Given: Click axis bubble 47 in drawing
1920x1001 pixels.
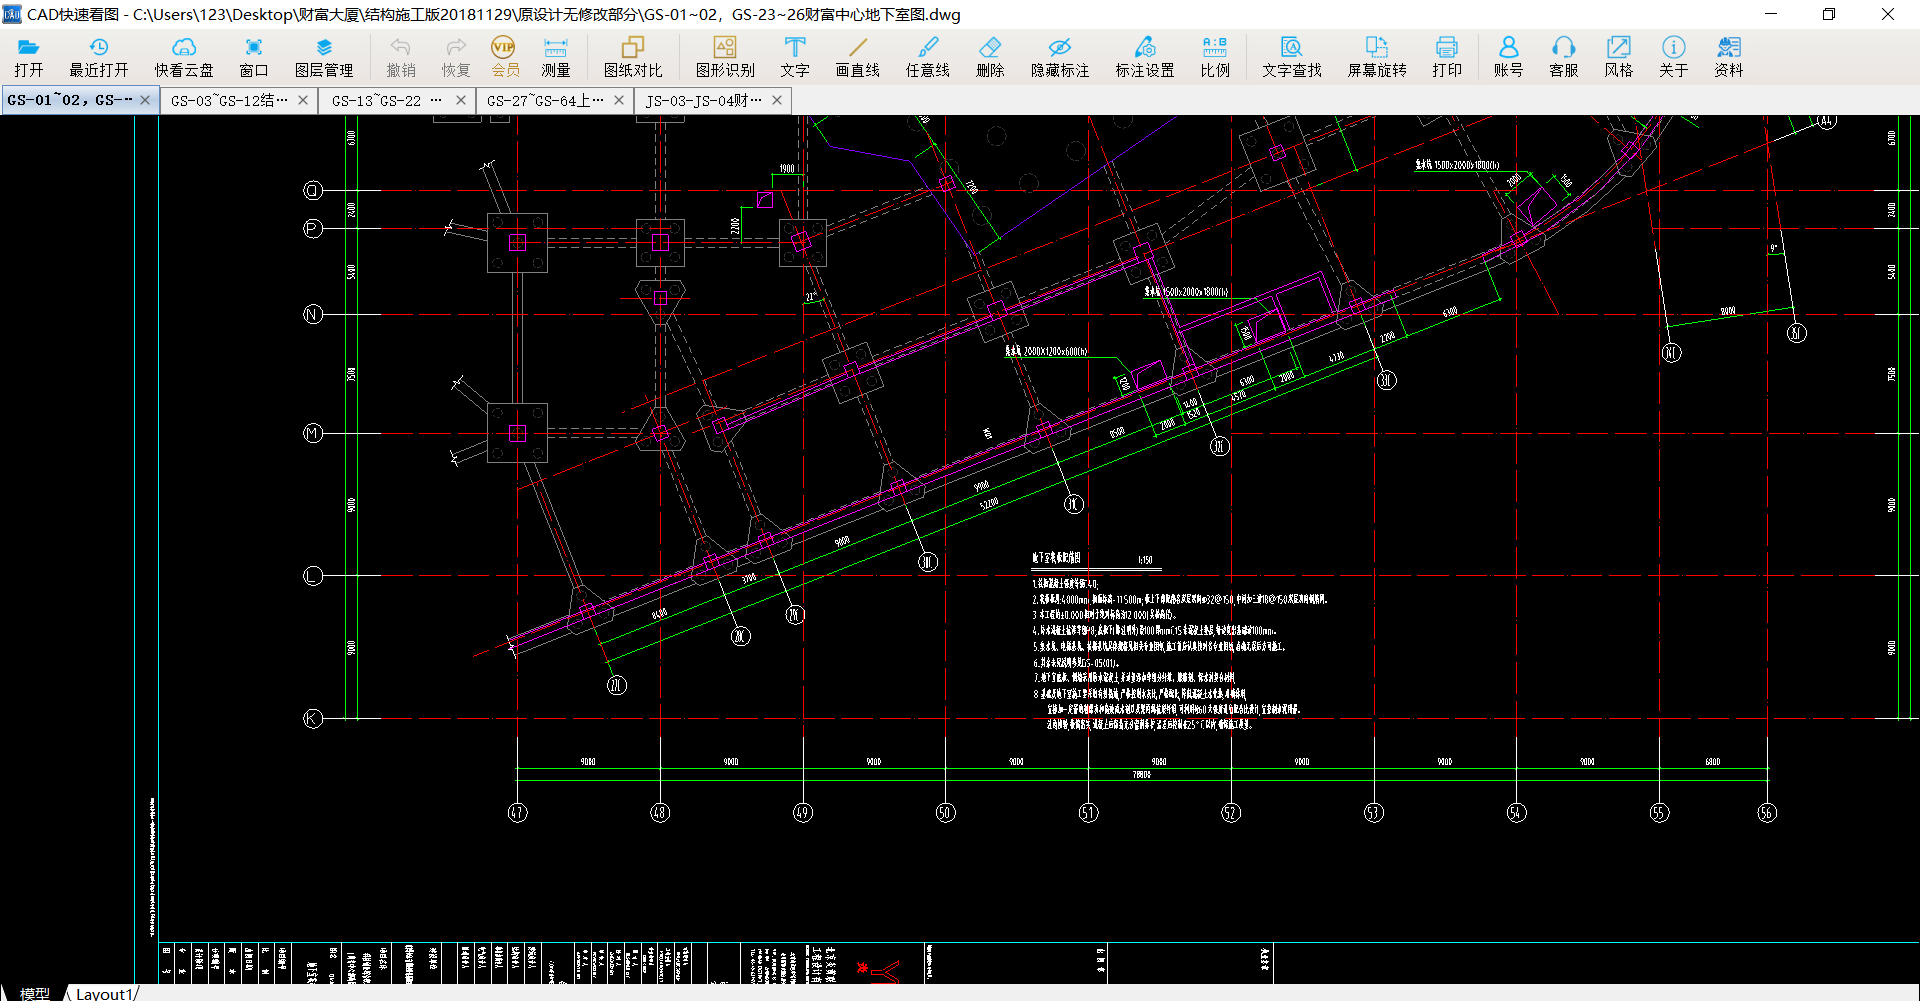Looking at the screenshot, I should coord(517,813).
